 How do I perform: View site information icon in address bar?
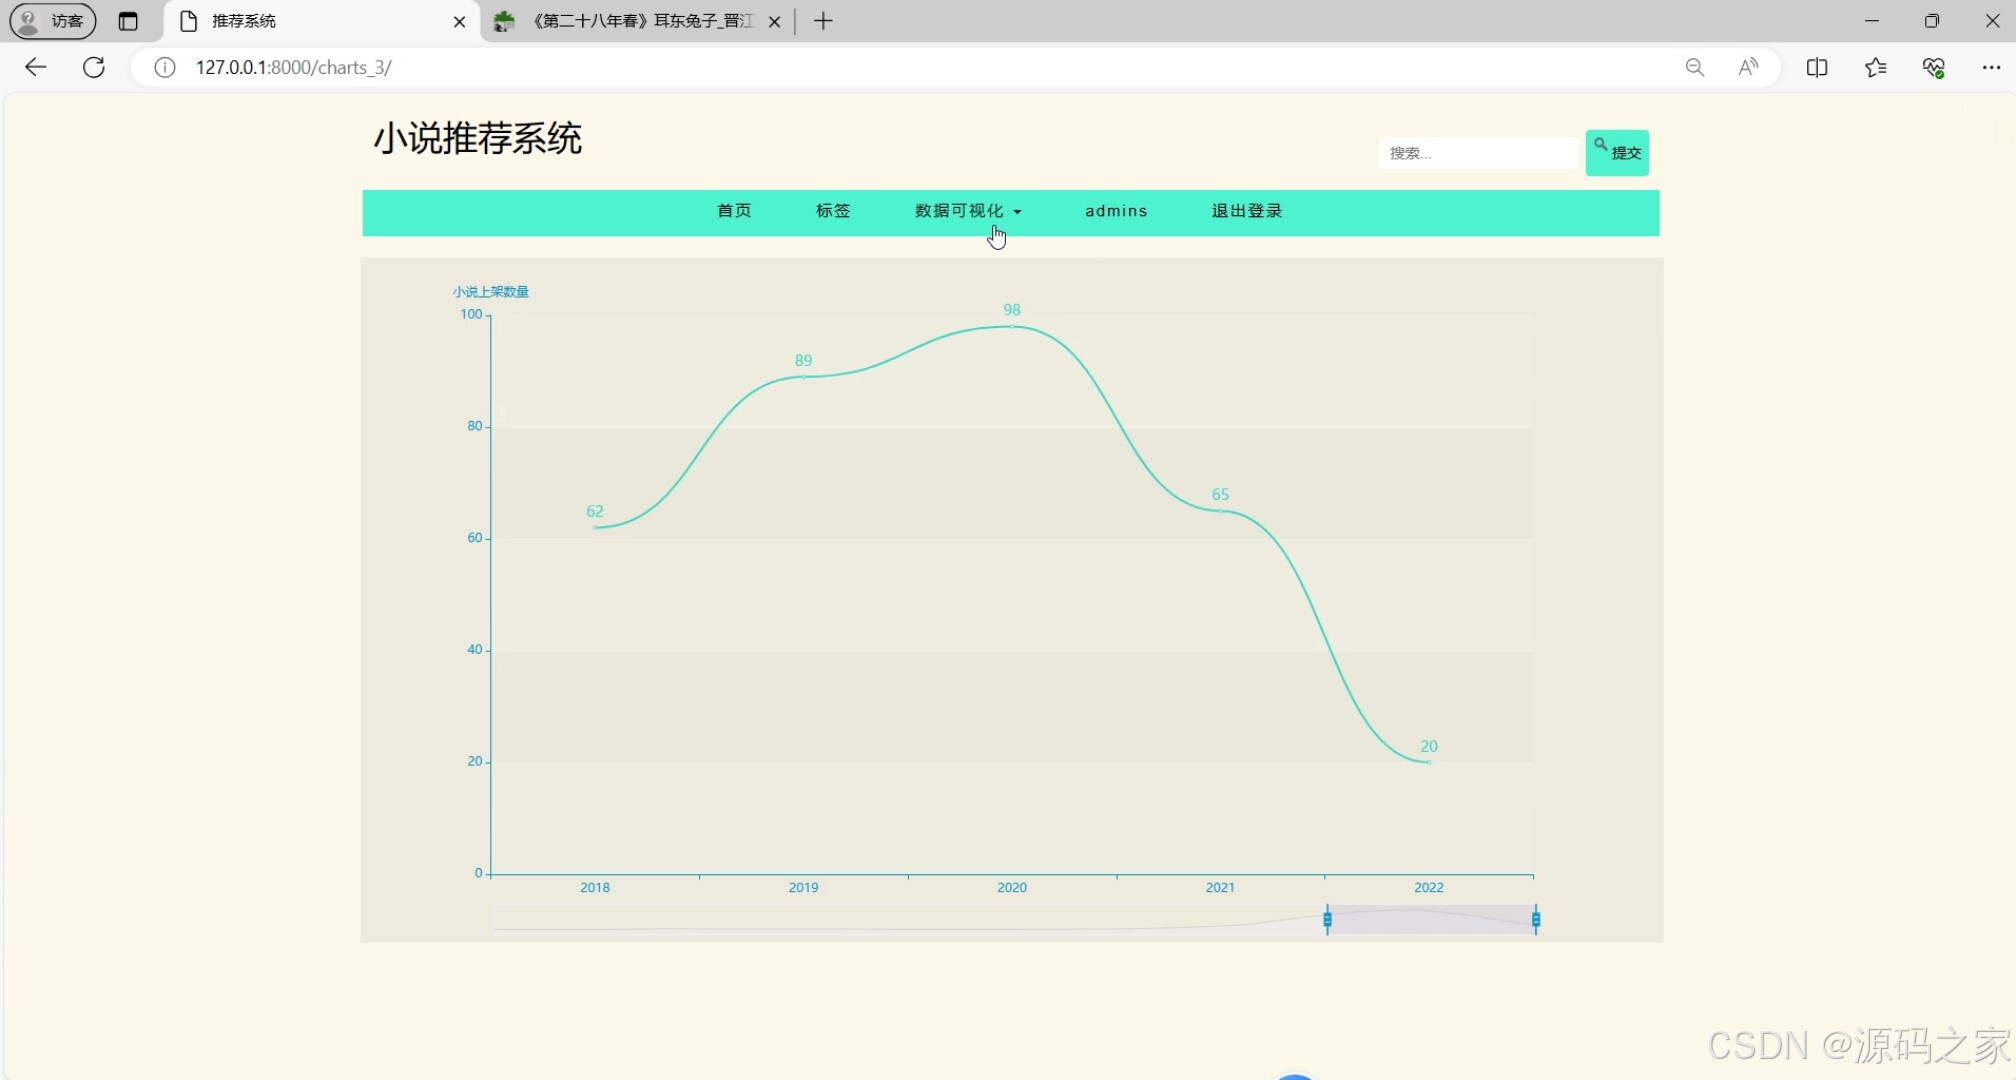pyautogui.click(x=165, y=67)
